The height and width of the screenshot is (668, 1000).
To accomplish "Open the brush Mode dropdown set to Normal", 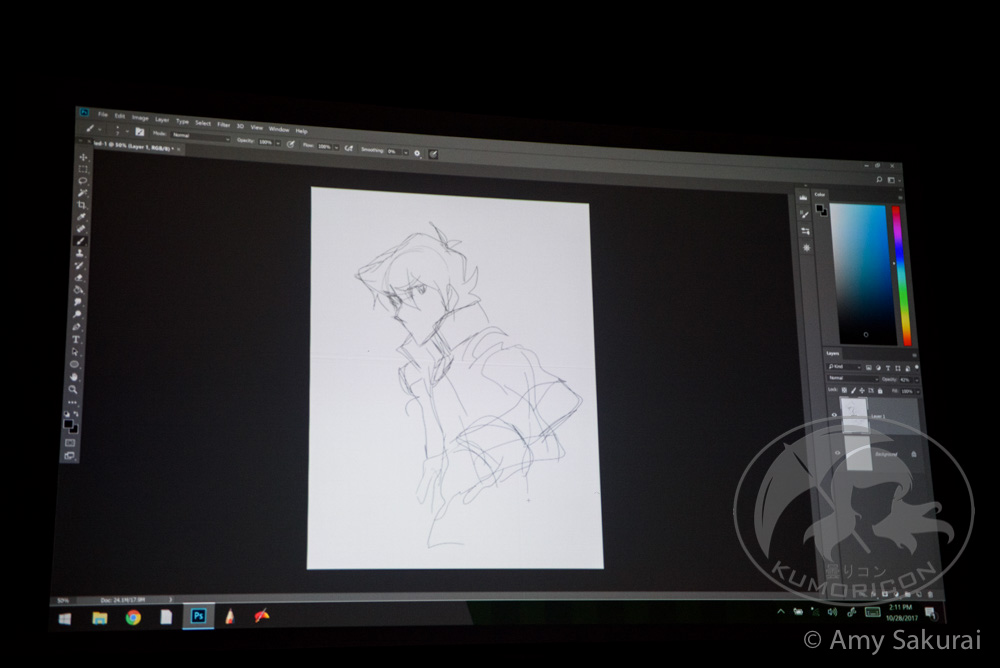I will [200, 135].
